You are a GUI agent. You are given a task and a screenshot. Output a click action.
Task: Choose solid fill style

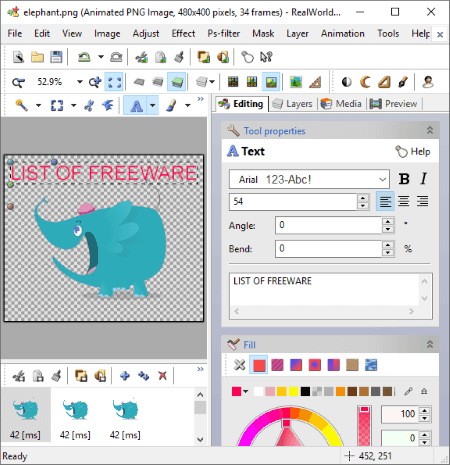(259, 365)
